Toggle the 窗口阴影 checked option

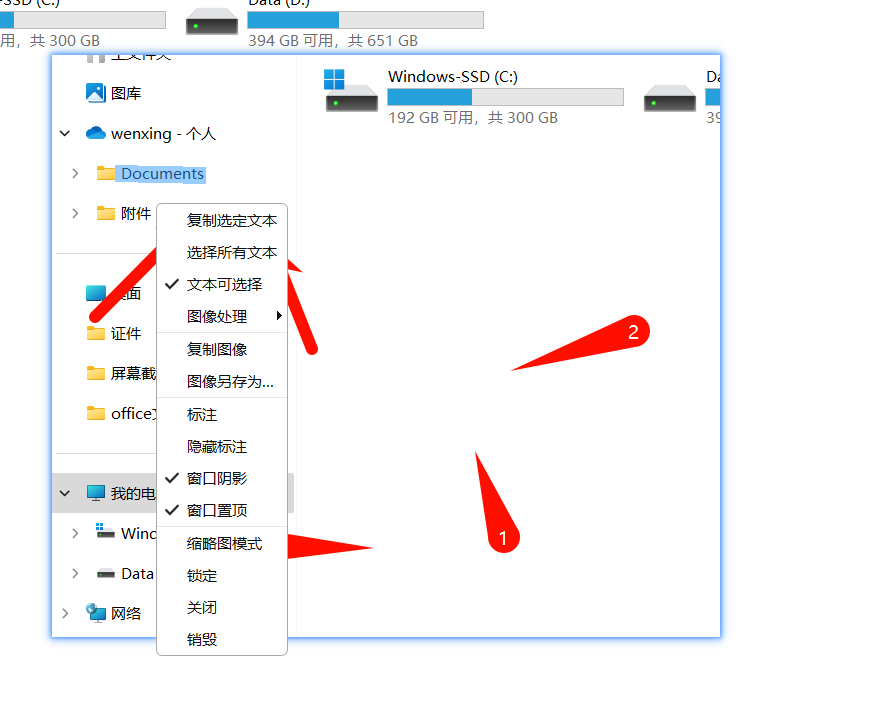click(217, 478)
